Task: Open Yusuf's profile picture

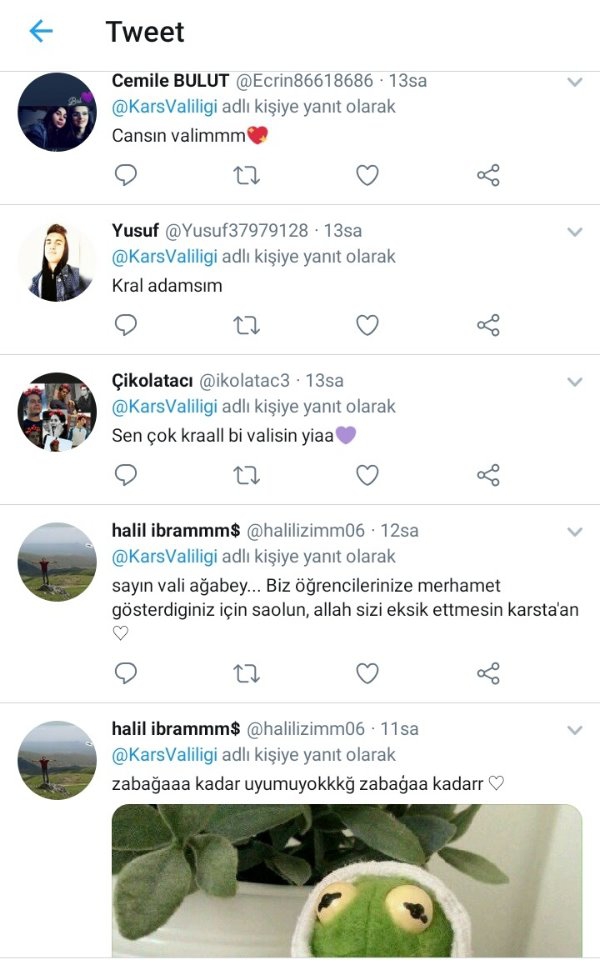Action: 57,262
